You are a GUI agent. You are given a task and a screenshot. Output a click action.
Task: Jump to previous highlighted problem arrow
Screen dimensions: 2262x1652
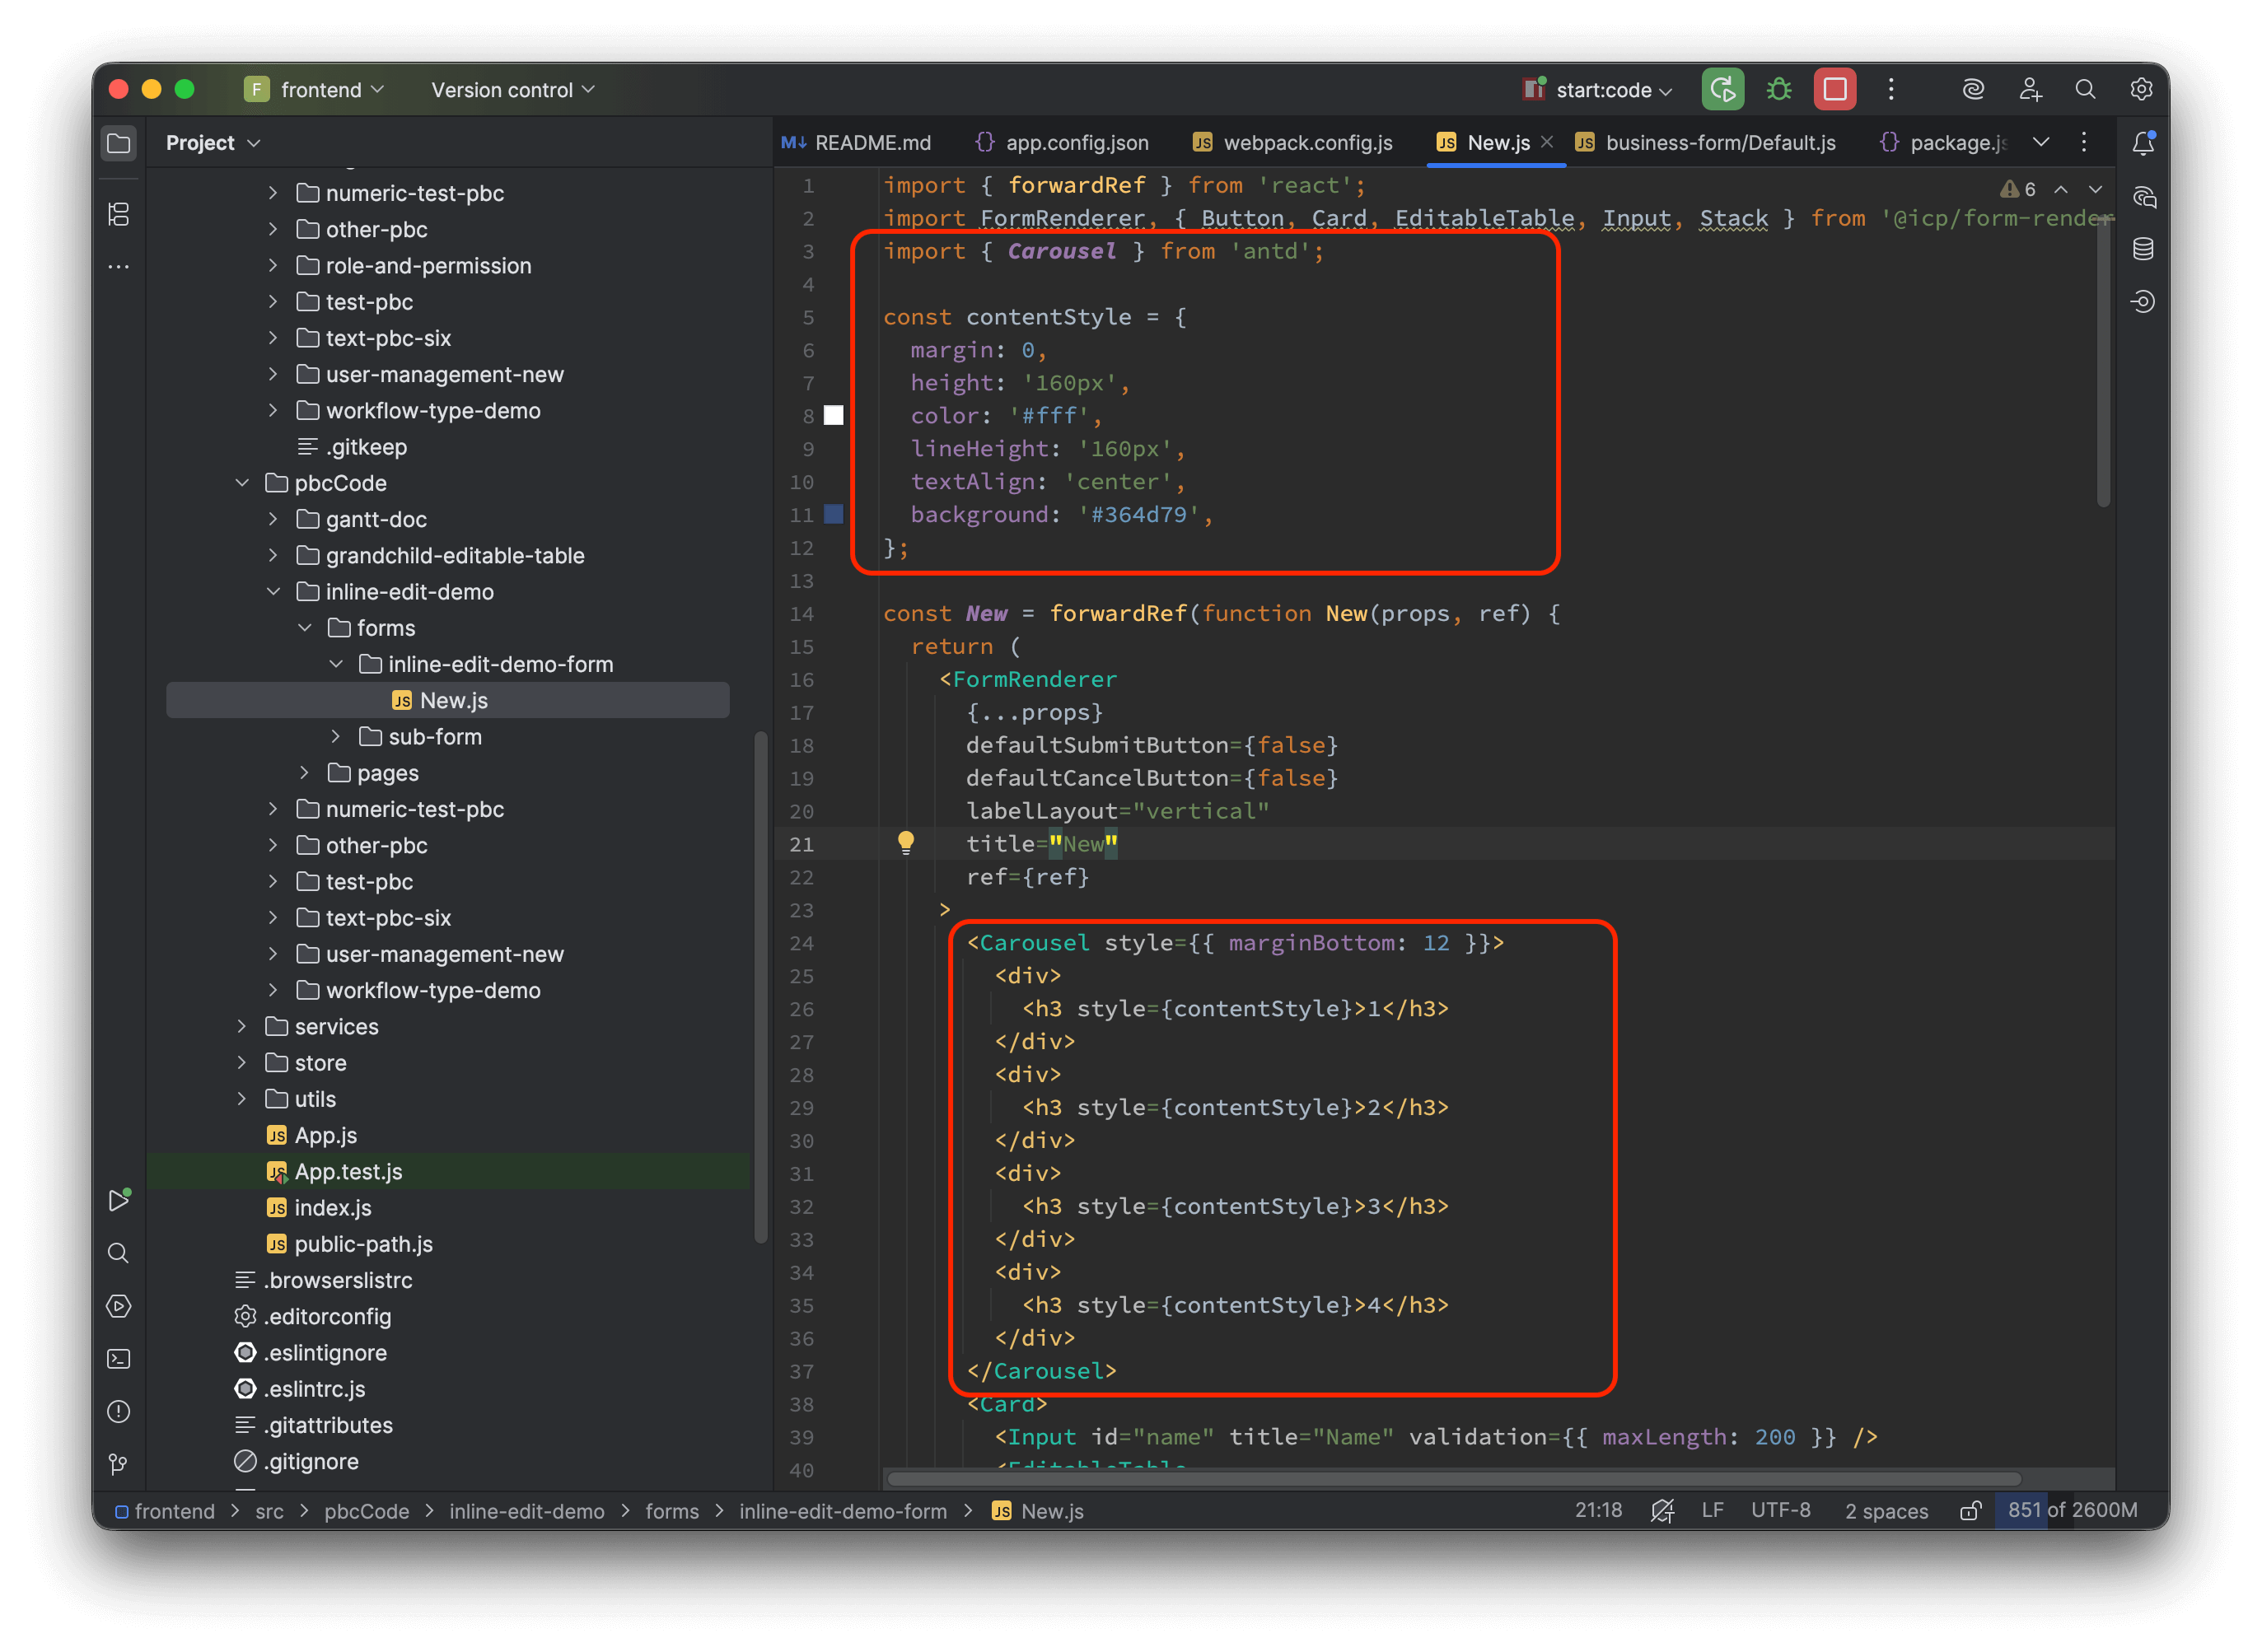2060,189
